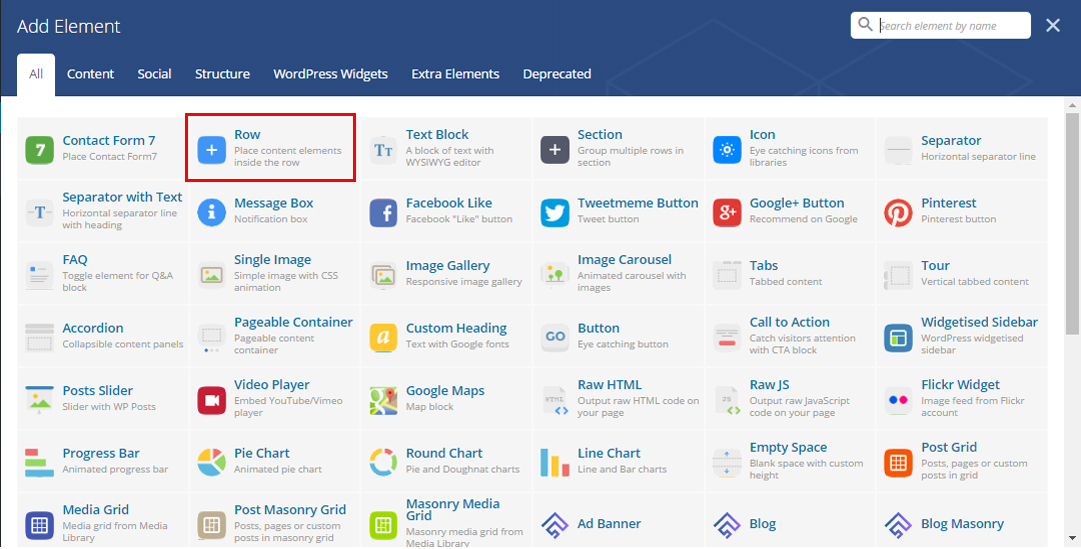This screenshot has width=1081, height=549.
Task: Switch to the Structure tab
Action: pos(222,74)
